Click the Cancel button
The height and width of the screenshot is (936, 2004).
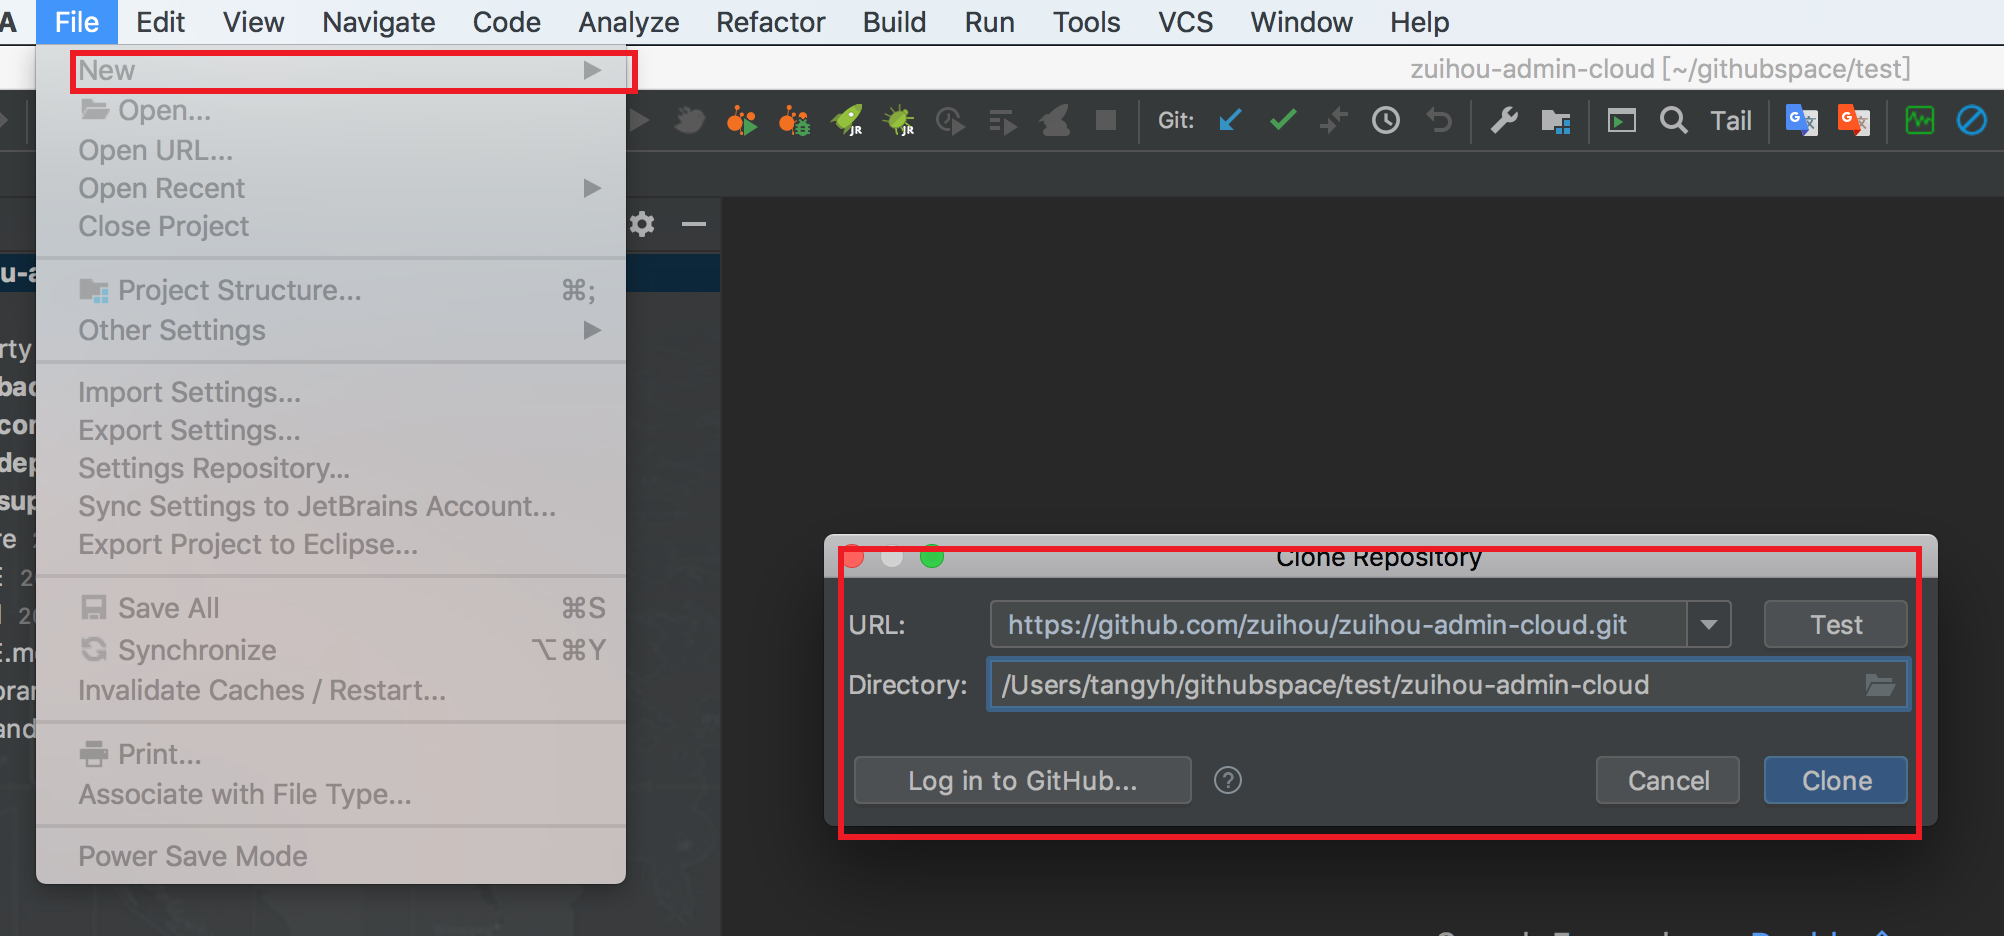coord(1668,780)
